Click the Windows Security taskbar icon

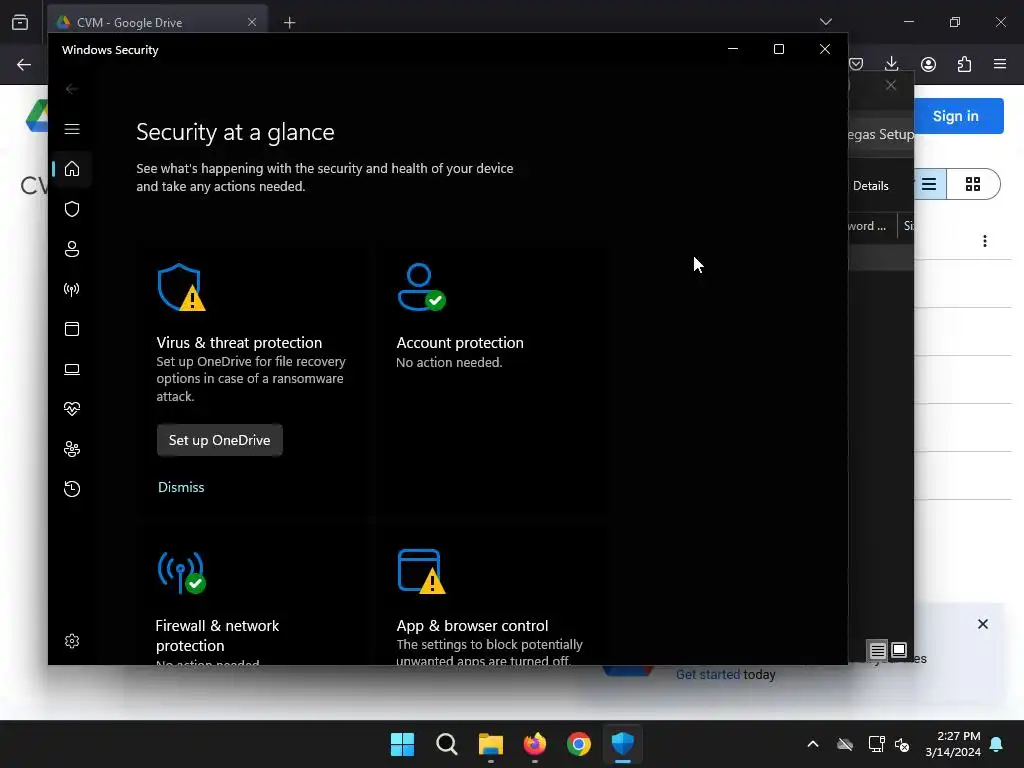click(623, 744)
